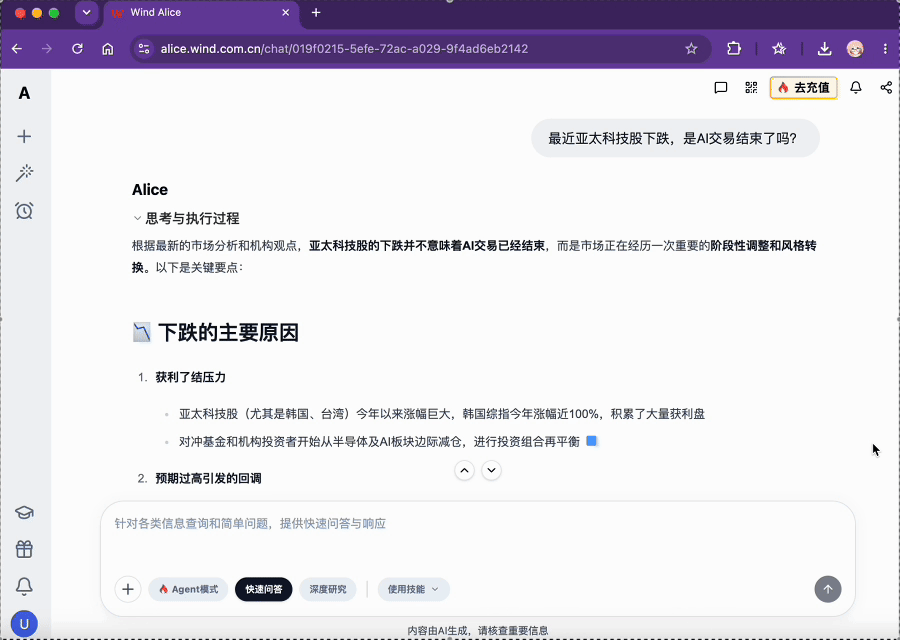Open browser extensions puzzle icon
Image resolution: width=900 pixels, height=640 pixels.
(x=734, y=49)
